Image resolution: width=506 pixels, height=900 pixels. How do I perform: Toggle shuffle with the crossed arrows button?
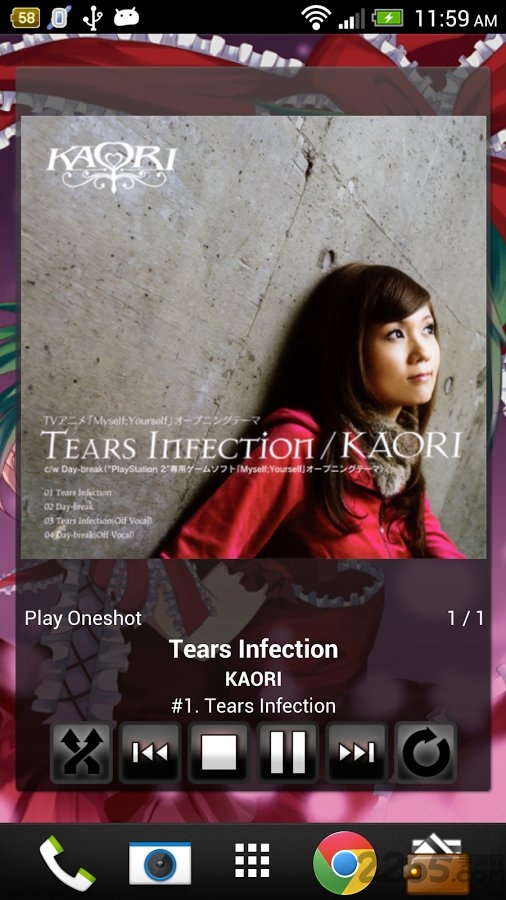(81, 752)
